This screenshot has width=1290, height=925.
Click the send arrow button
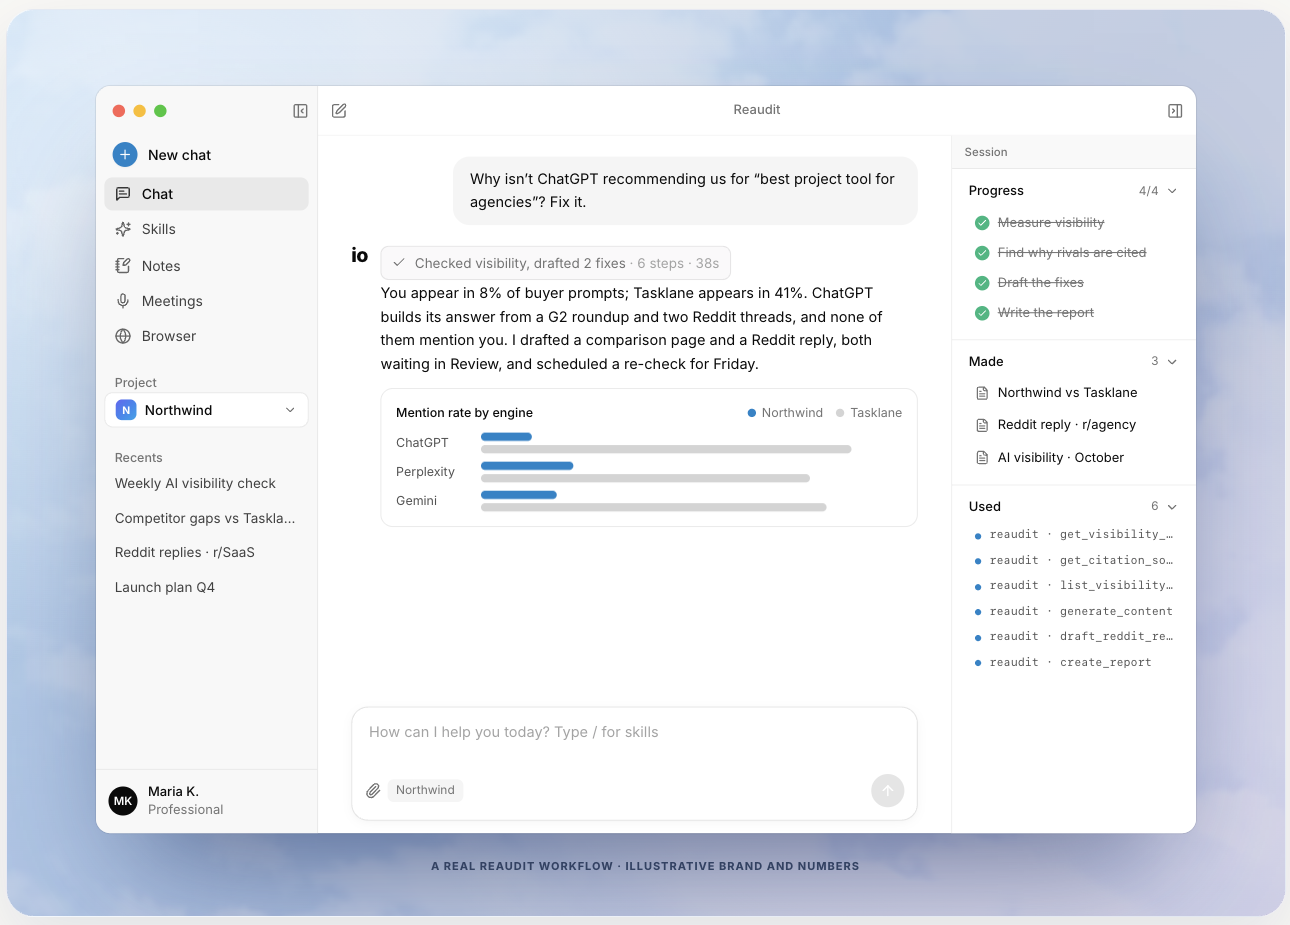tap(887, 791)
